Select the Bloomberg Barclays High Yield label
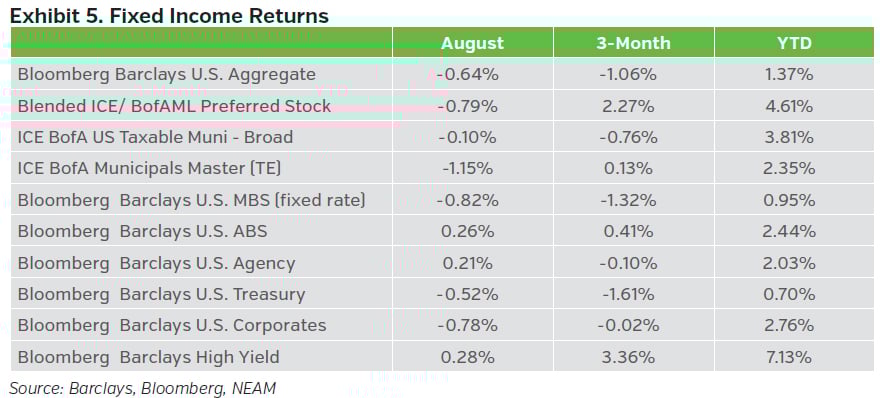 tap(148, 357)
